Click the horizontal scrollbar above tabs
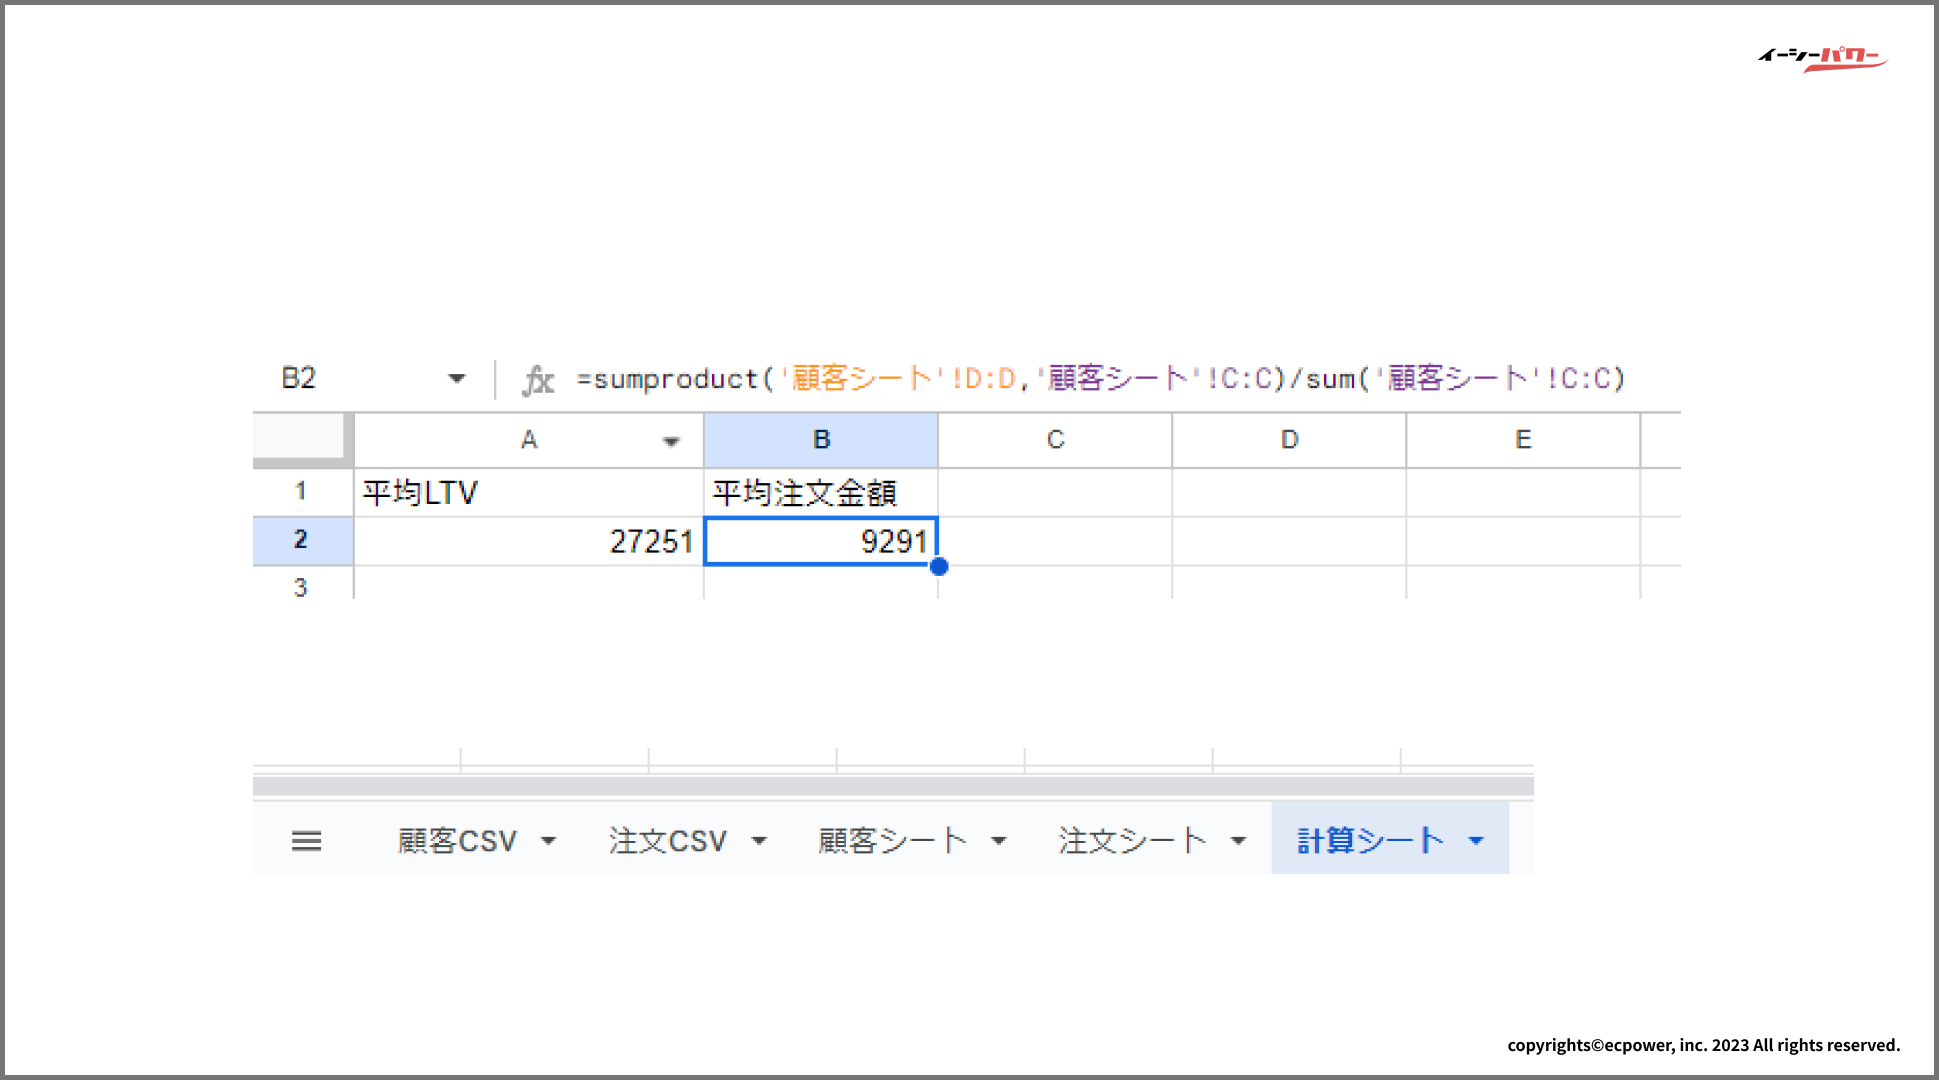Image resolution: width=1939 pixels, height=1080 pixels. click(892, 786)
